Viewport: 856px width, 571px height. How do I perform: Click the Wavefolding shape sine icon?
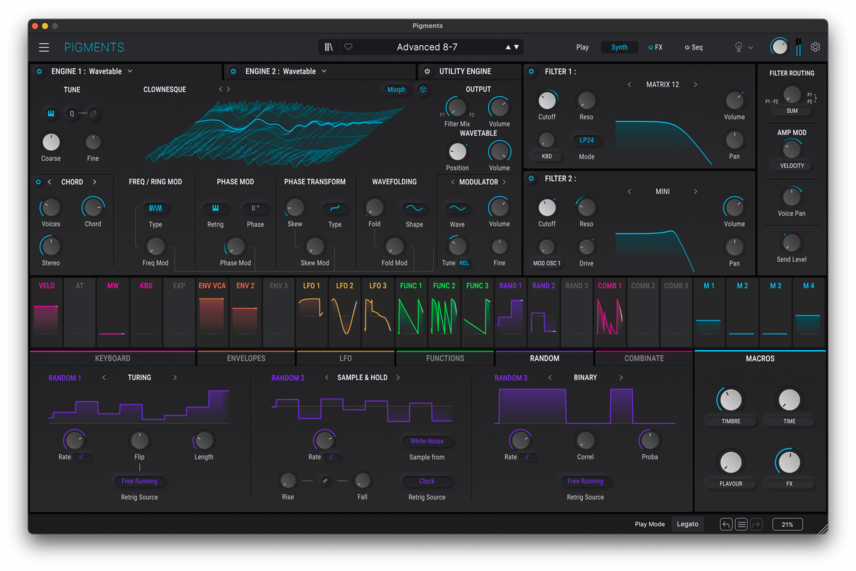pos(414,208)
